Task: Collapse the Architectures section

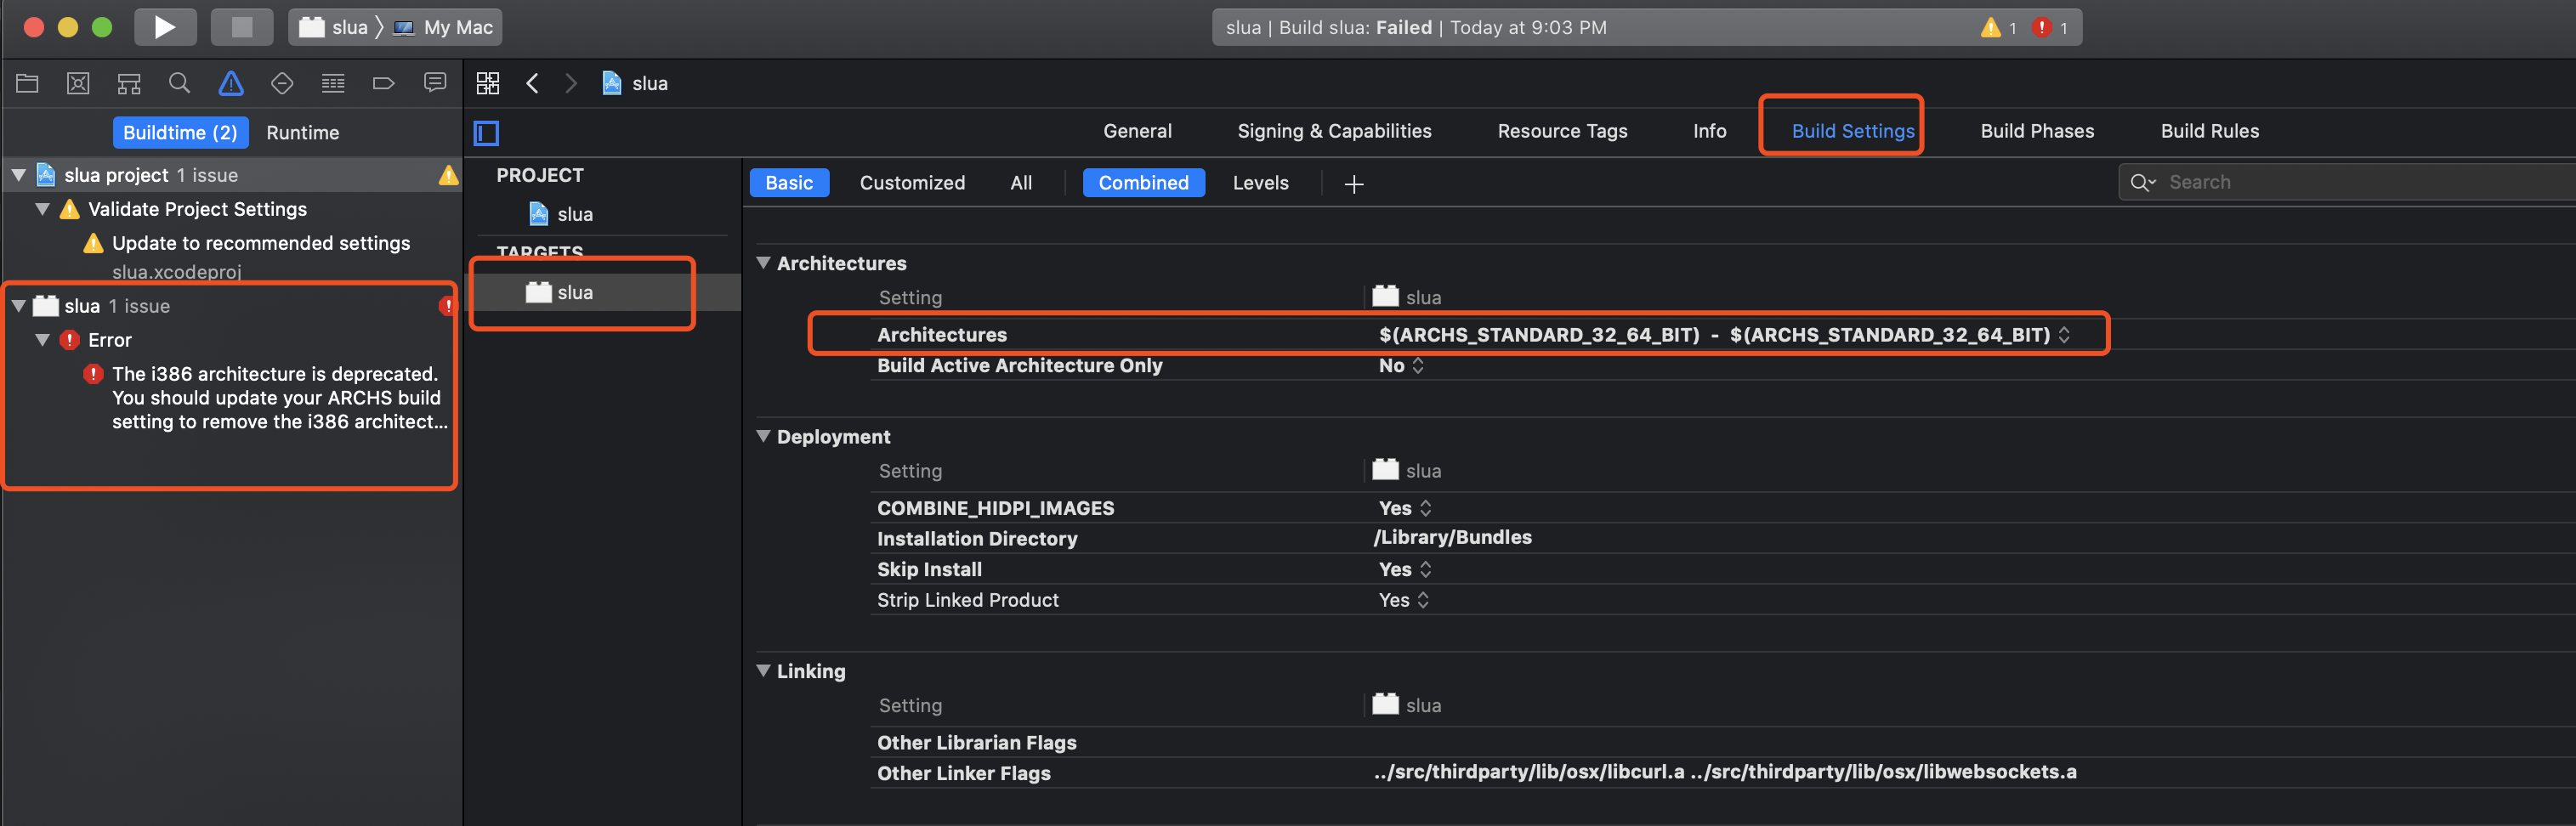Action: click(764, 263)
